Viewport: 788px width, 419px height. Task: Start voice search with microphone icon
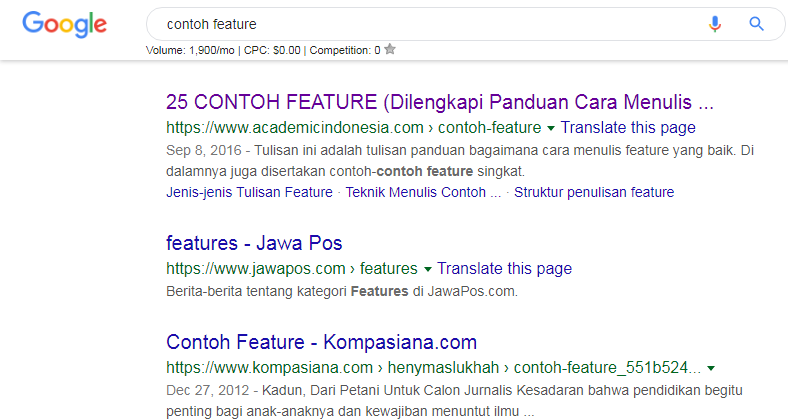(715, 24)
